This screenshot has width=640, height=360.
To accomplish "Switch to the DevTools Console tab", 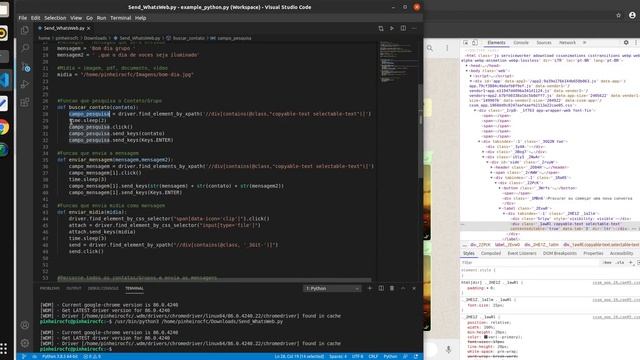I will [521, 42].
